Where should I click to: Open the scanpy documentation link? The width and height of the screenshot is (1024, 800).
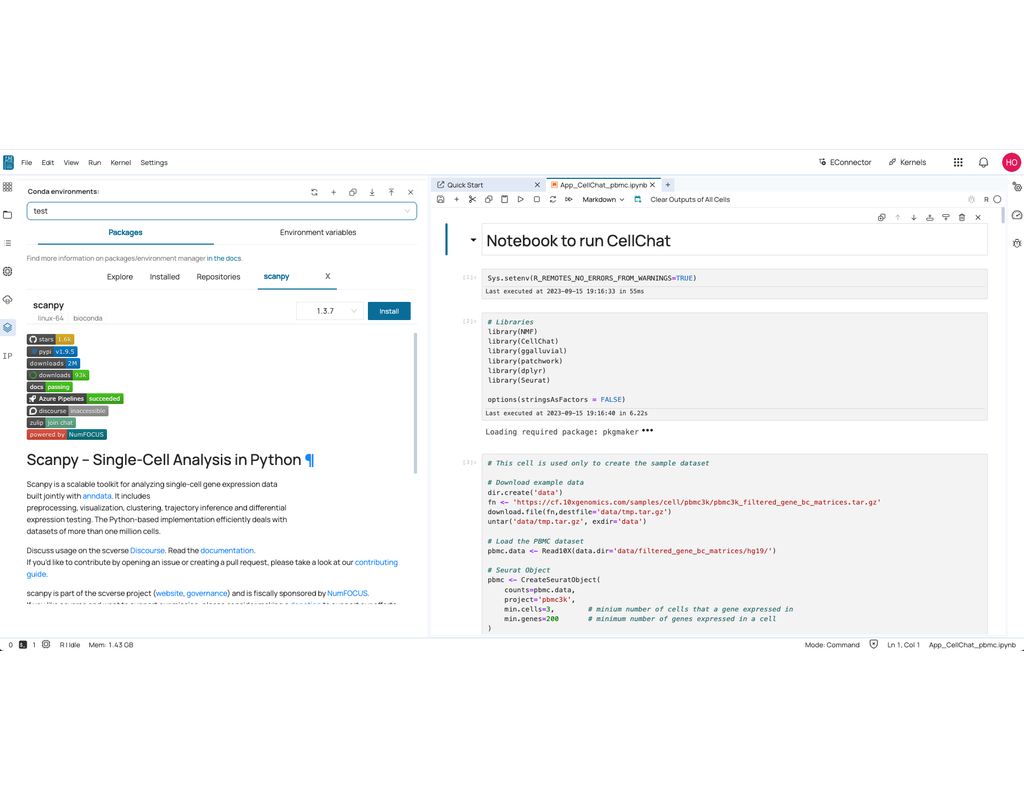tap(228, 549)
